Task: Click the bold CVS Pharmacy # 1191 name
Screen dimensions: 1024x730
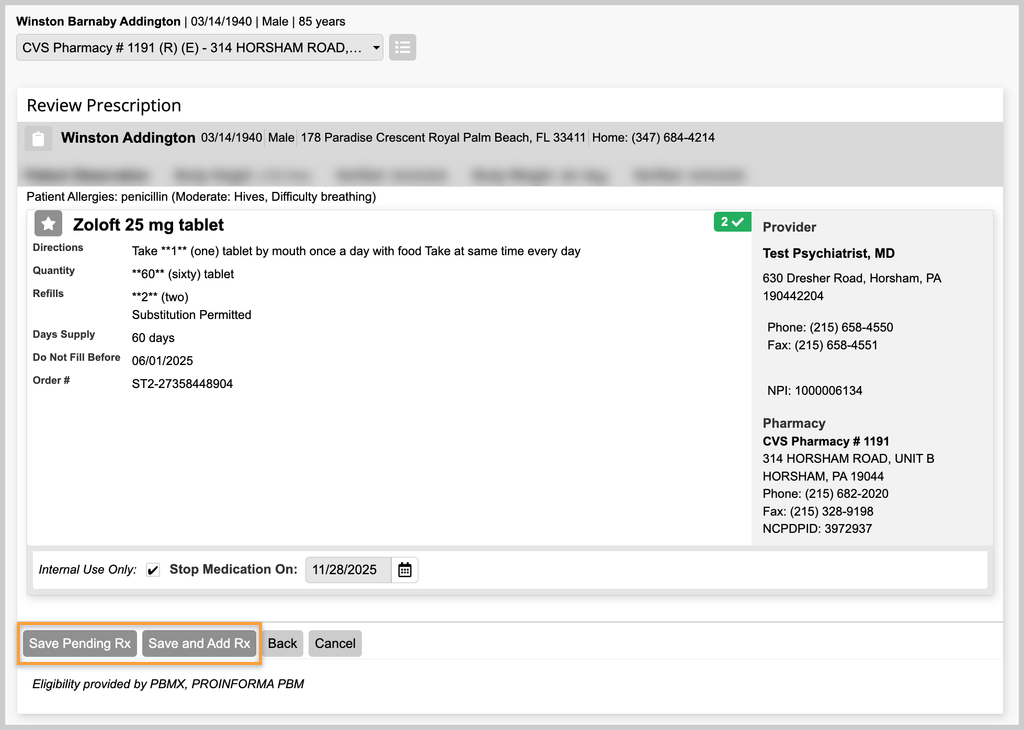Action: pos(825,441)
